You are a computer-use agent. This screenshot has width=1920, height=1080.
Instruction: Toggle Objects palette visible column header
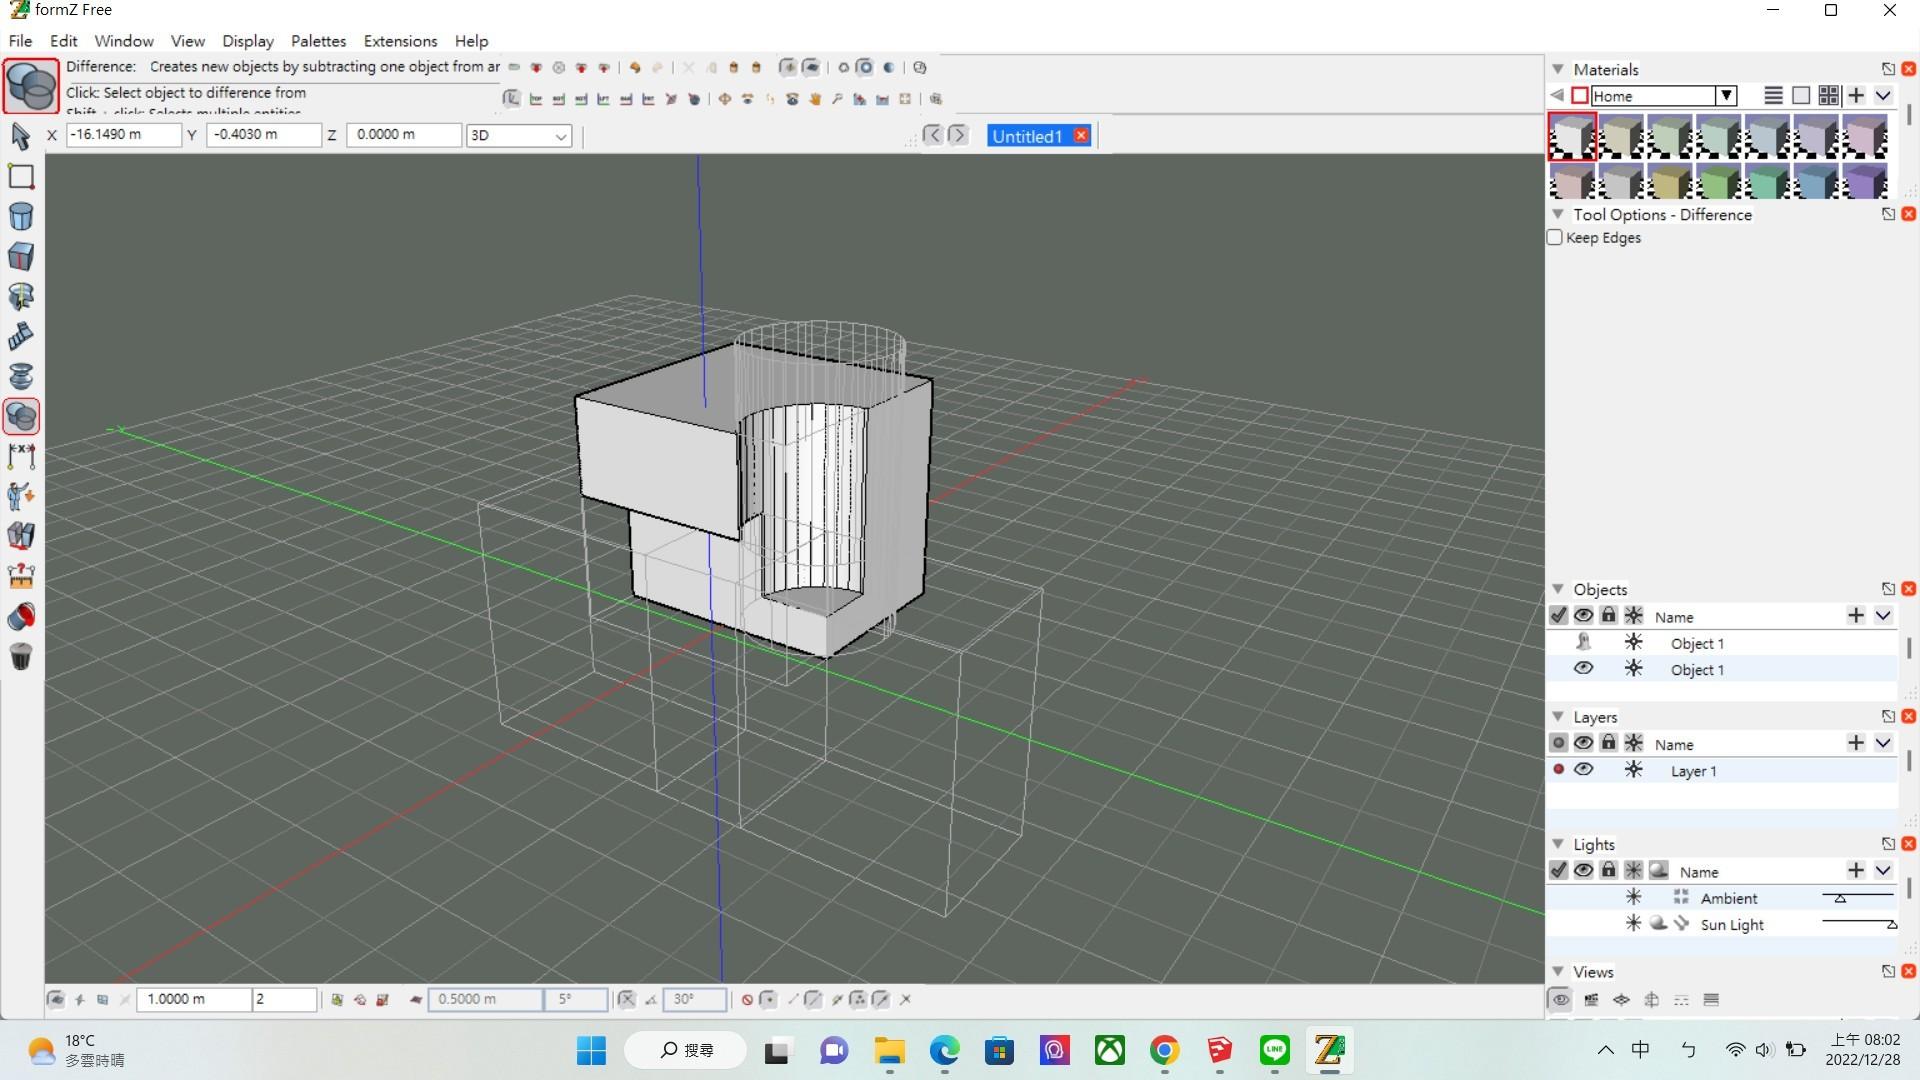click(1583, 616)
